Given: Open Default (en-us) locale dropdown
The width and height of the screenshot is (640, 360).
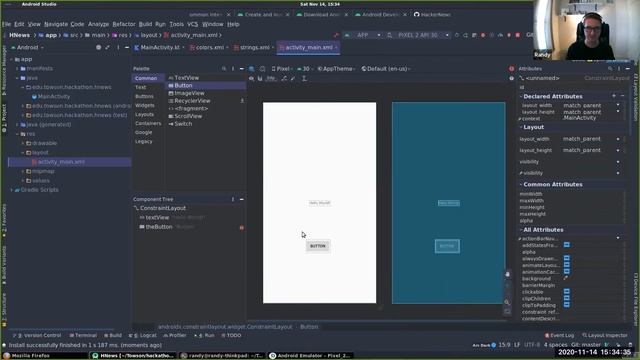Looking at the screenshot, I should point(386,69).
